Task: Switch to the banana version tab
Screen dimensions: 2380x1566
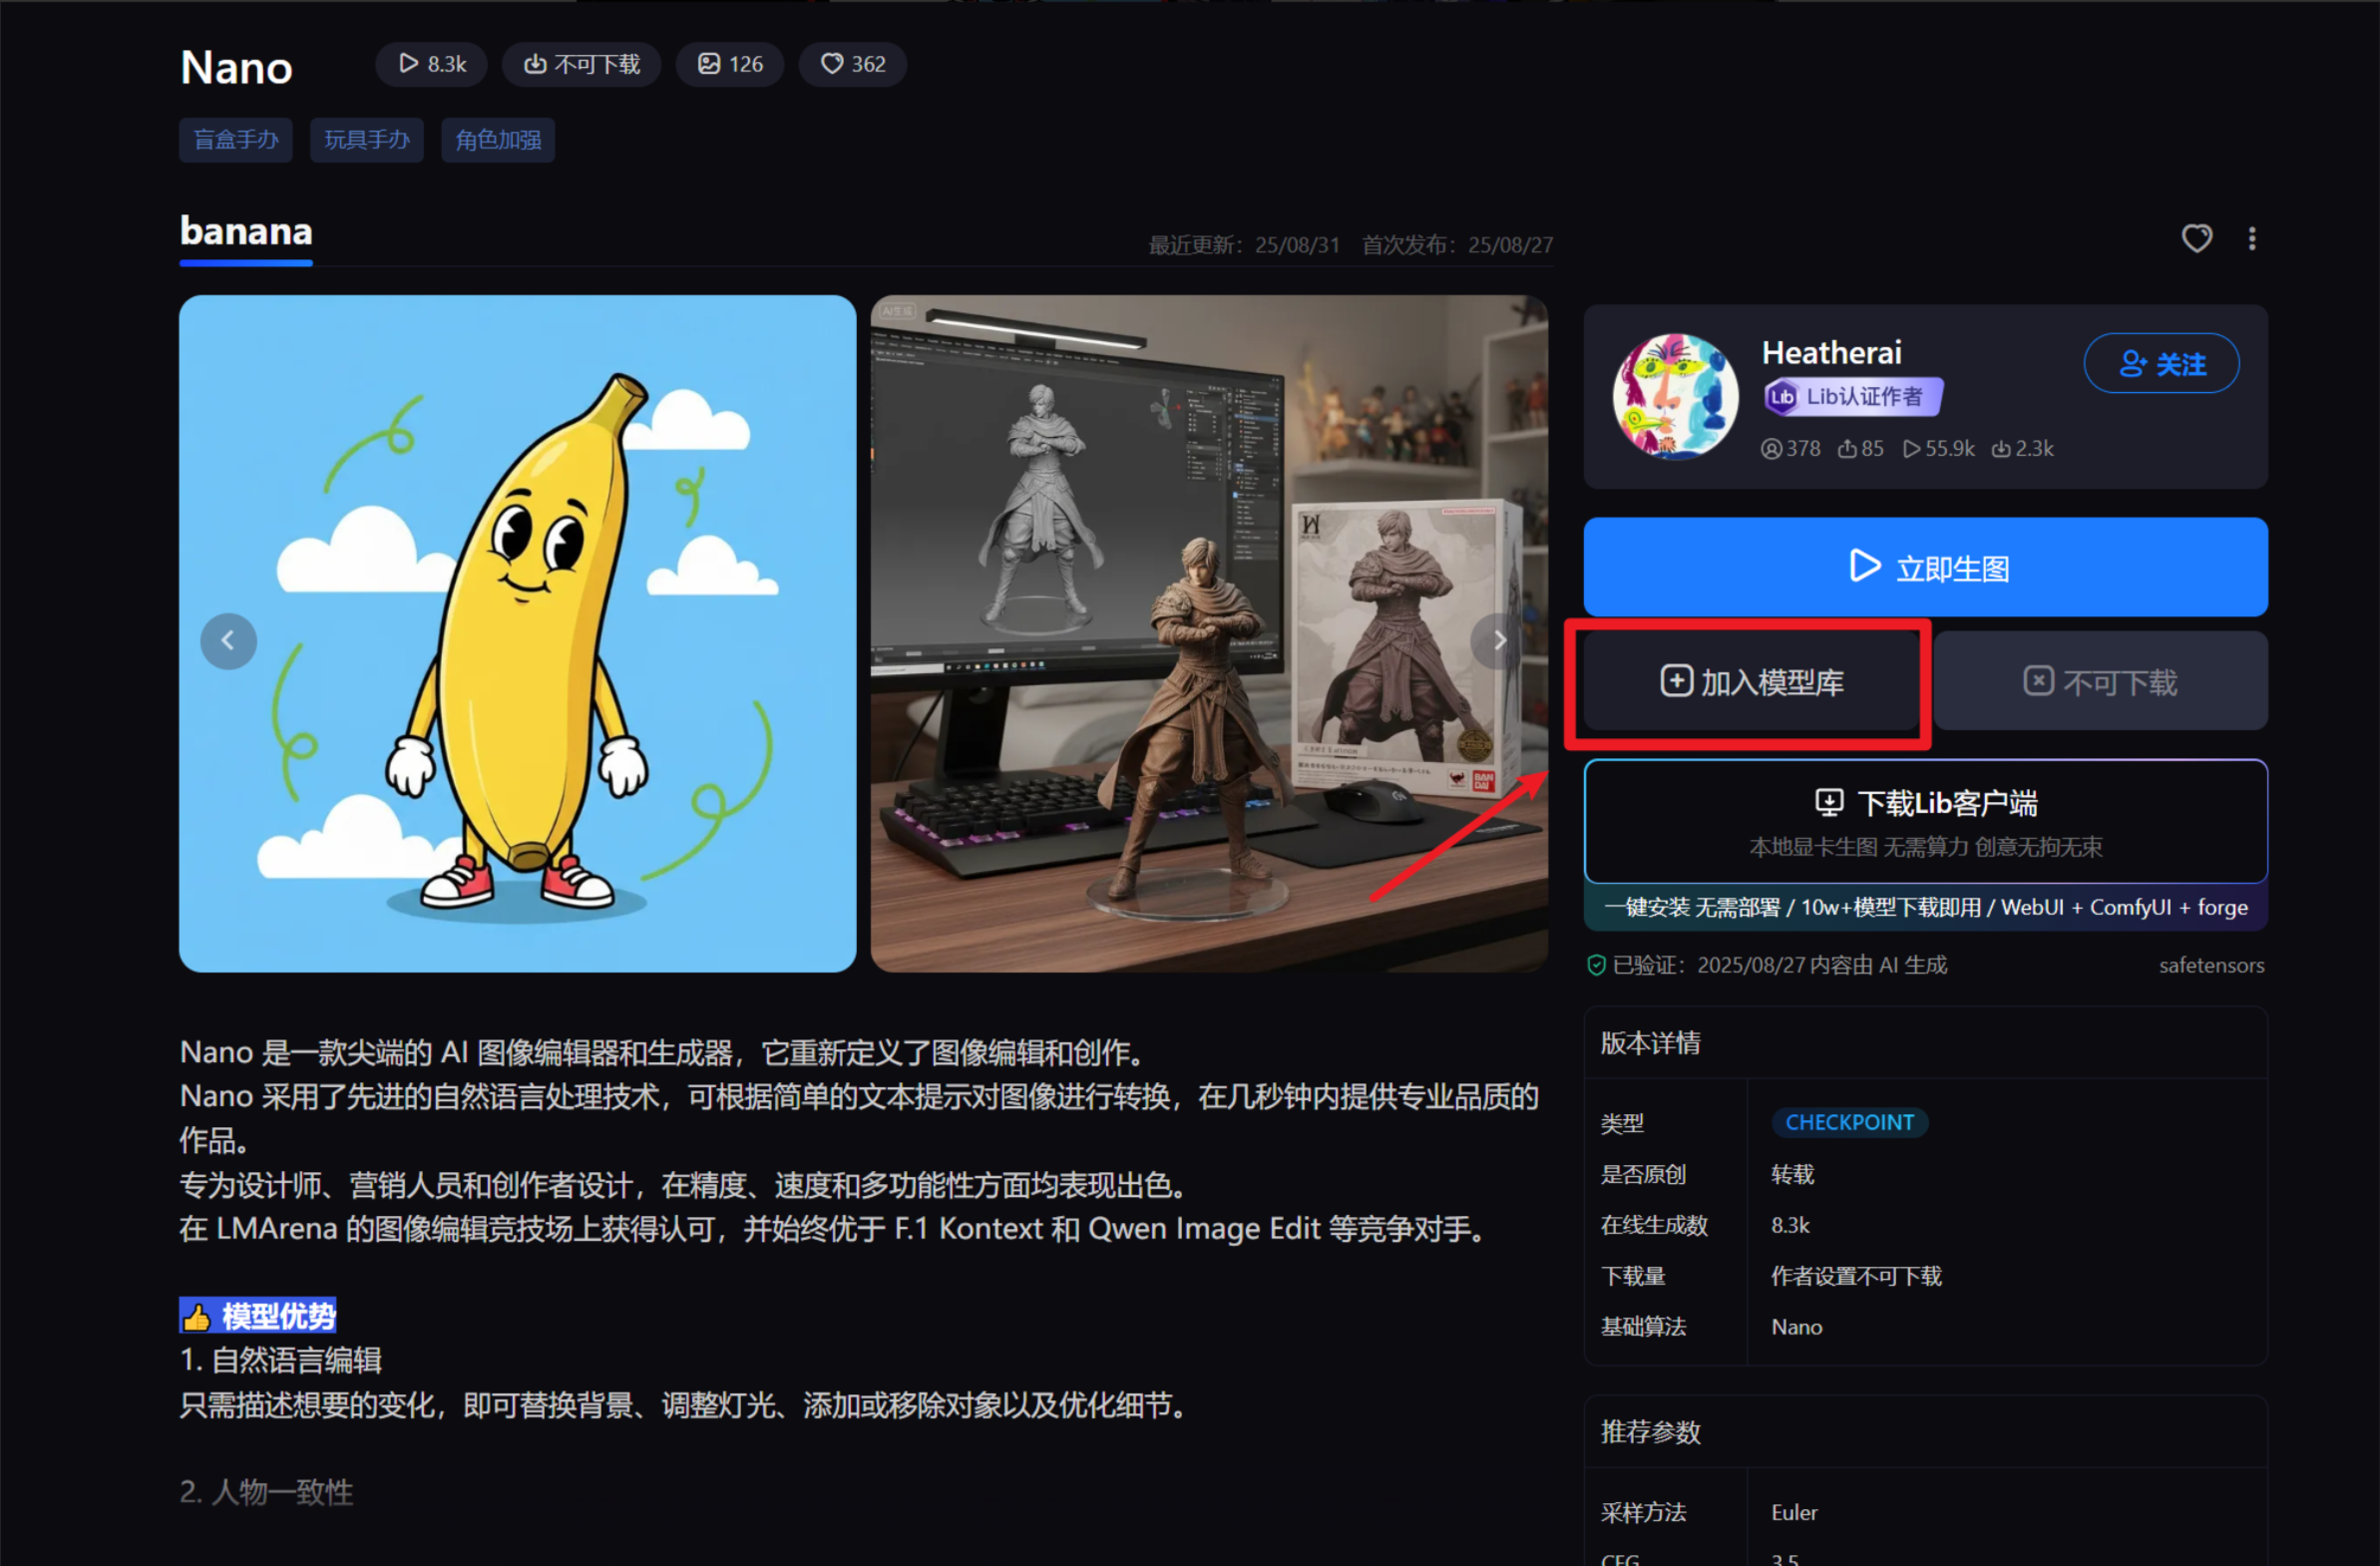Action: tap(245, 231)
